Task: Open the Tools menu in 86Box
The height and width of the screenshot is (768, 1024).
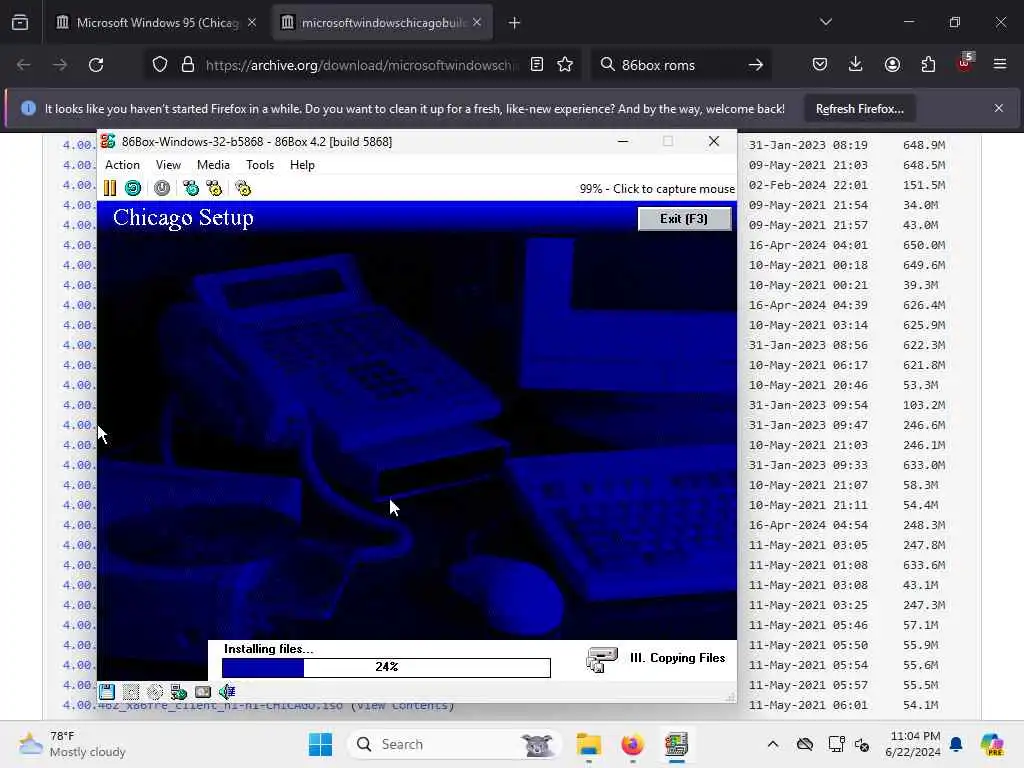Action: 260,165
